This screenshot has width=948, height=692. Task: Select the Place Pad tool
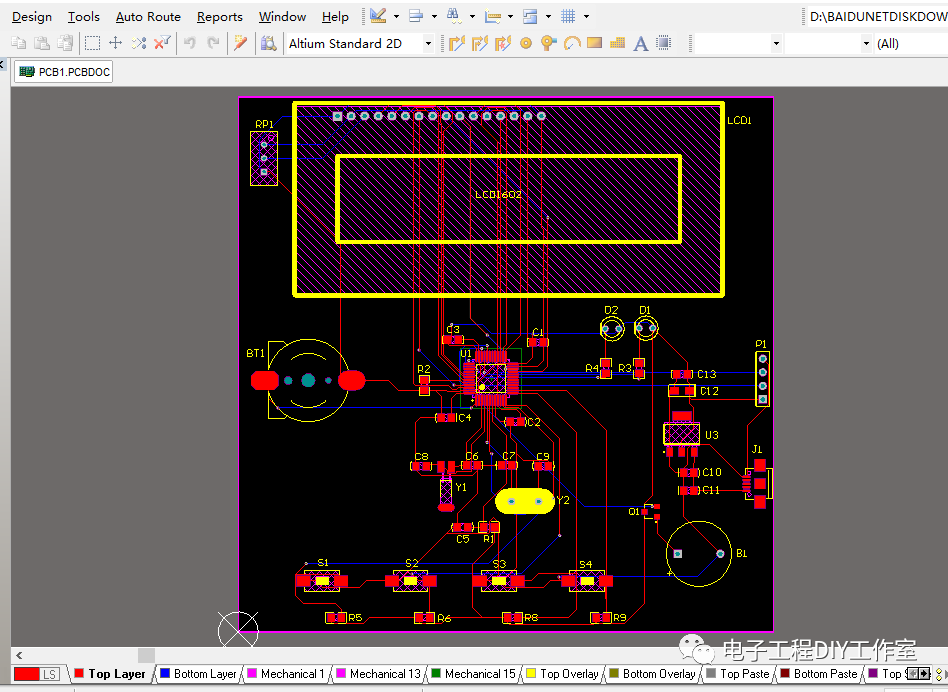pyautogui.click(x=526, y=43)
